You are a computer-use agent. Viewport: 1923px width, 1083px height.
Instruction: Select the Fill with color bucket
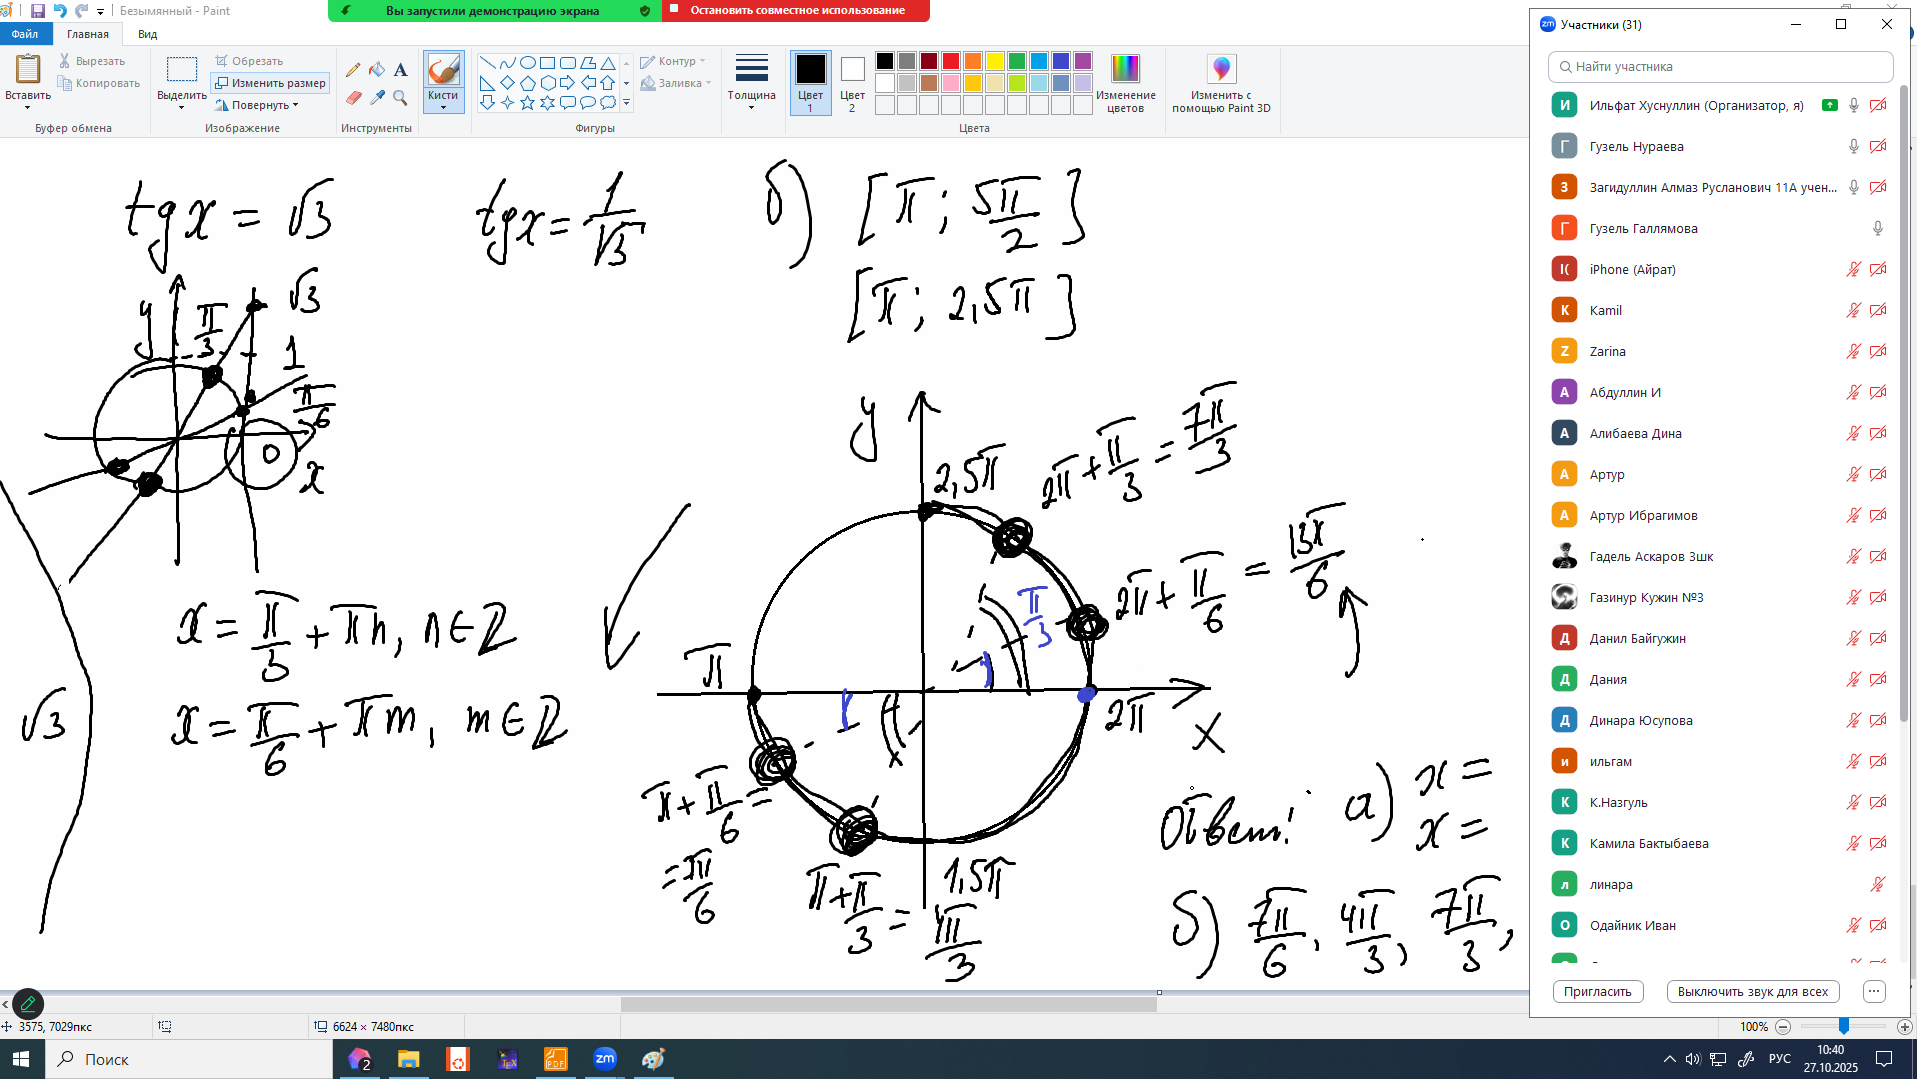tap(377, 70)
